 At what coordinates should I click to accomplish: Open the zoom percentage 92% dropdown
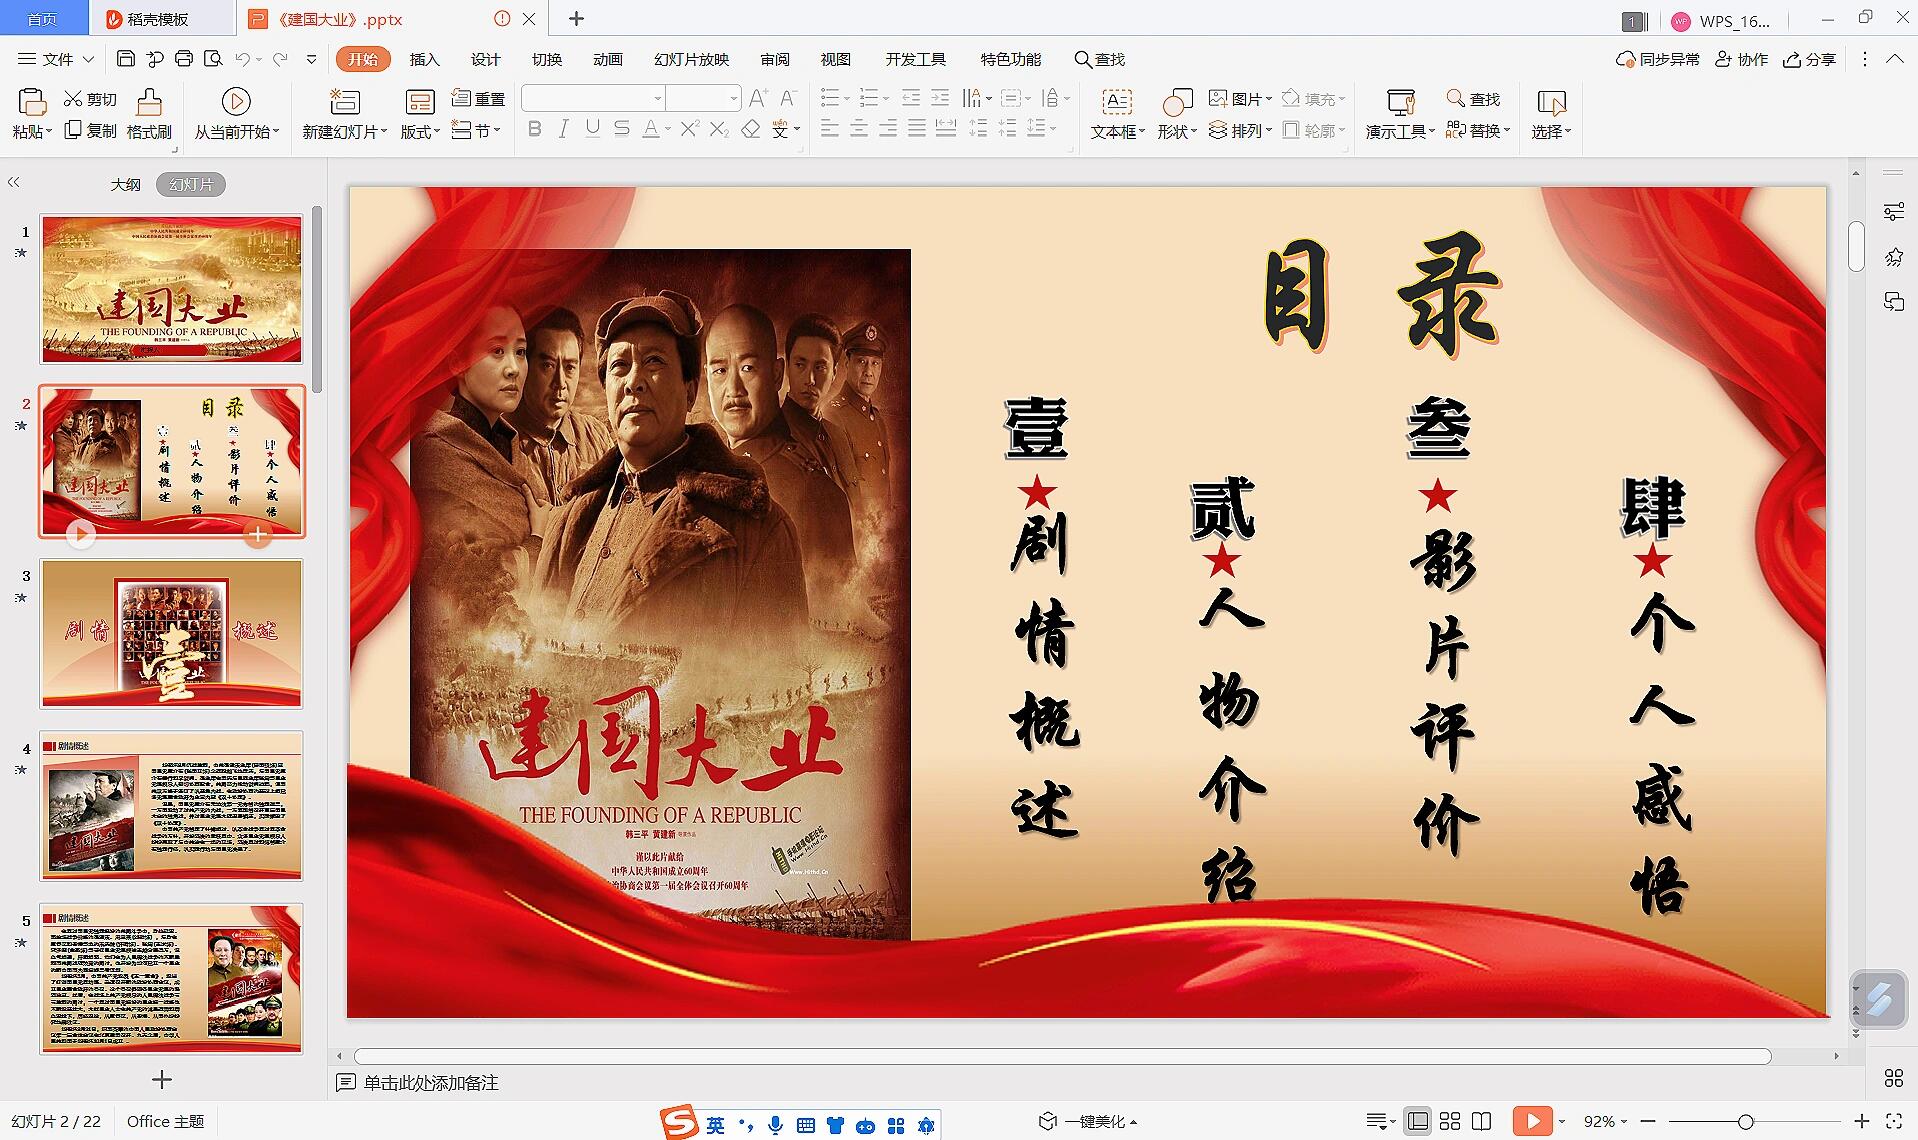click(1606, 1121)
